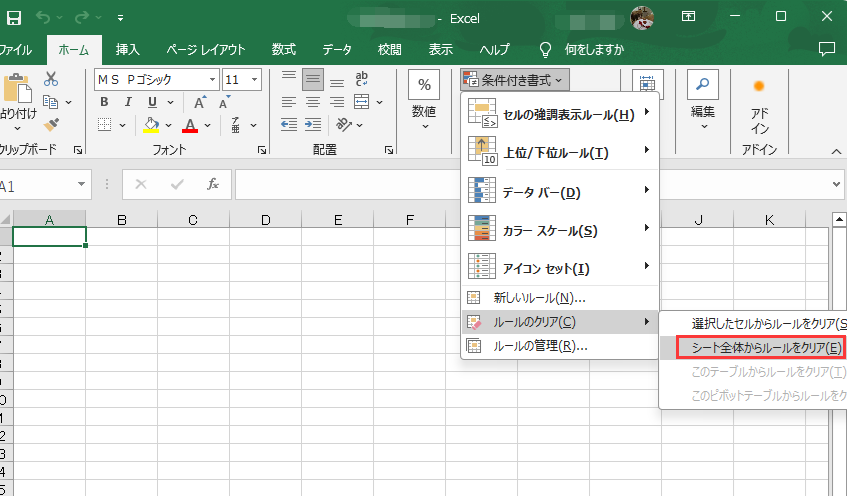Toggle Bold formatting
The height and width of the screenshot is (496, 847).
pos(105,102)
